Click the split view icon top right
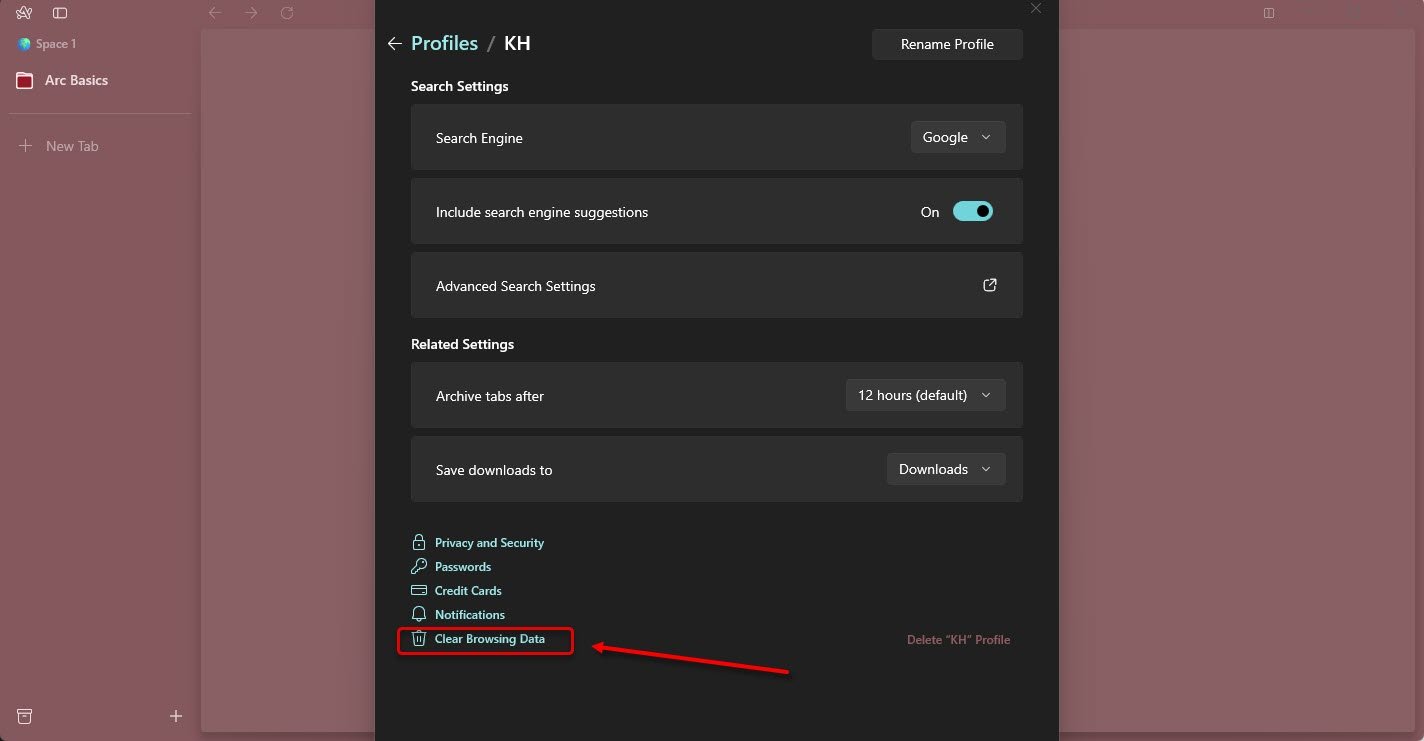This screenshot has height=741, width=1424. [1269, 13]
